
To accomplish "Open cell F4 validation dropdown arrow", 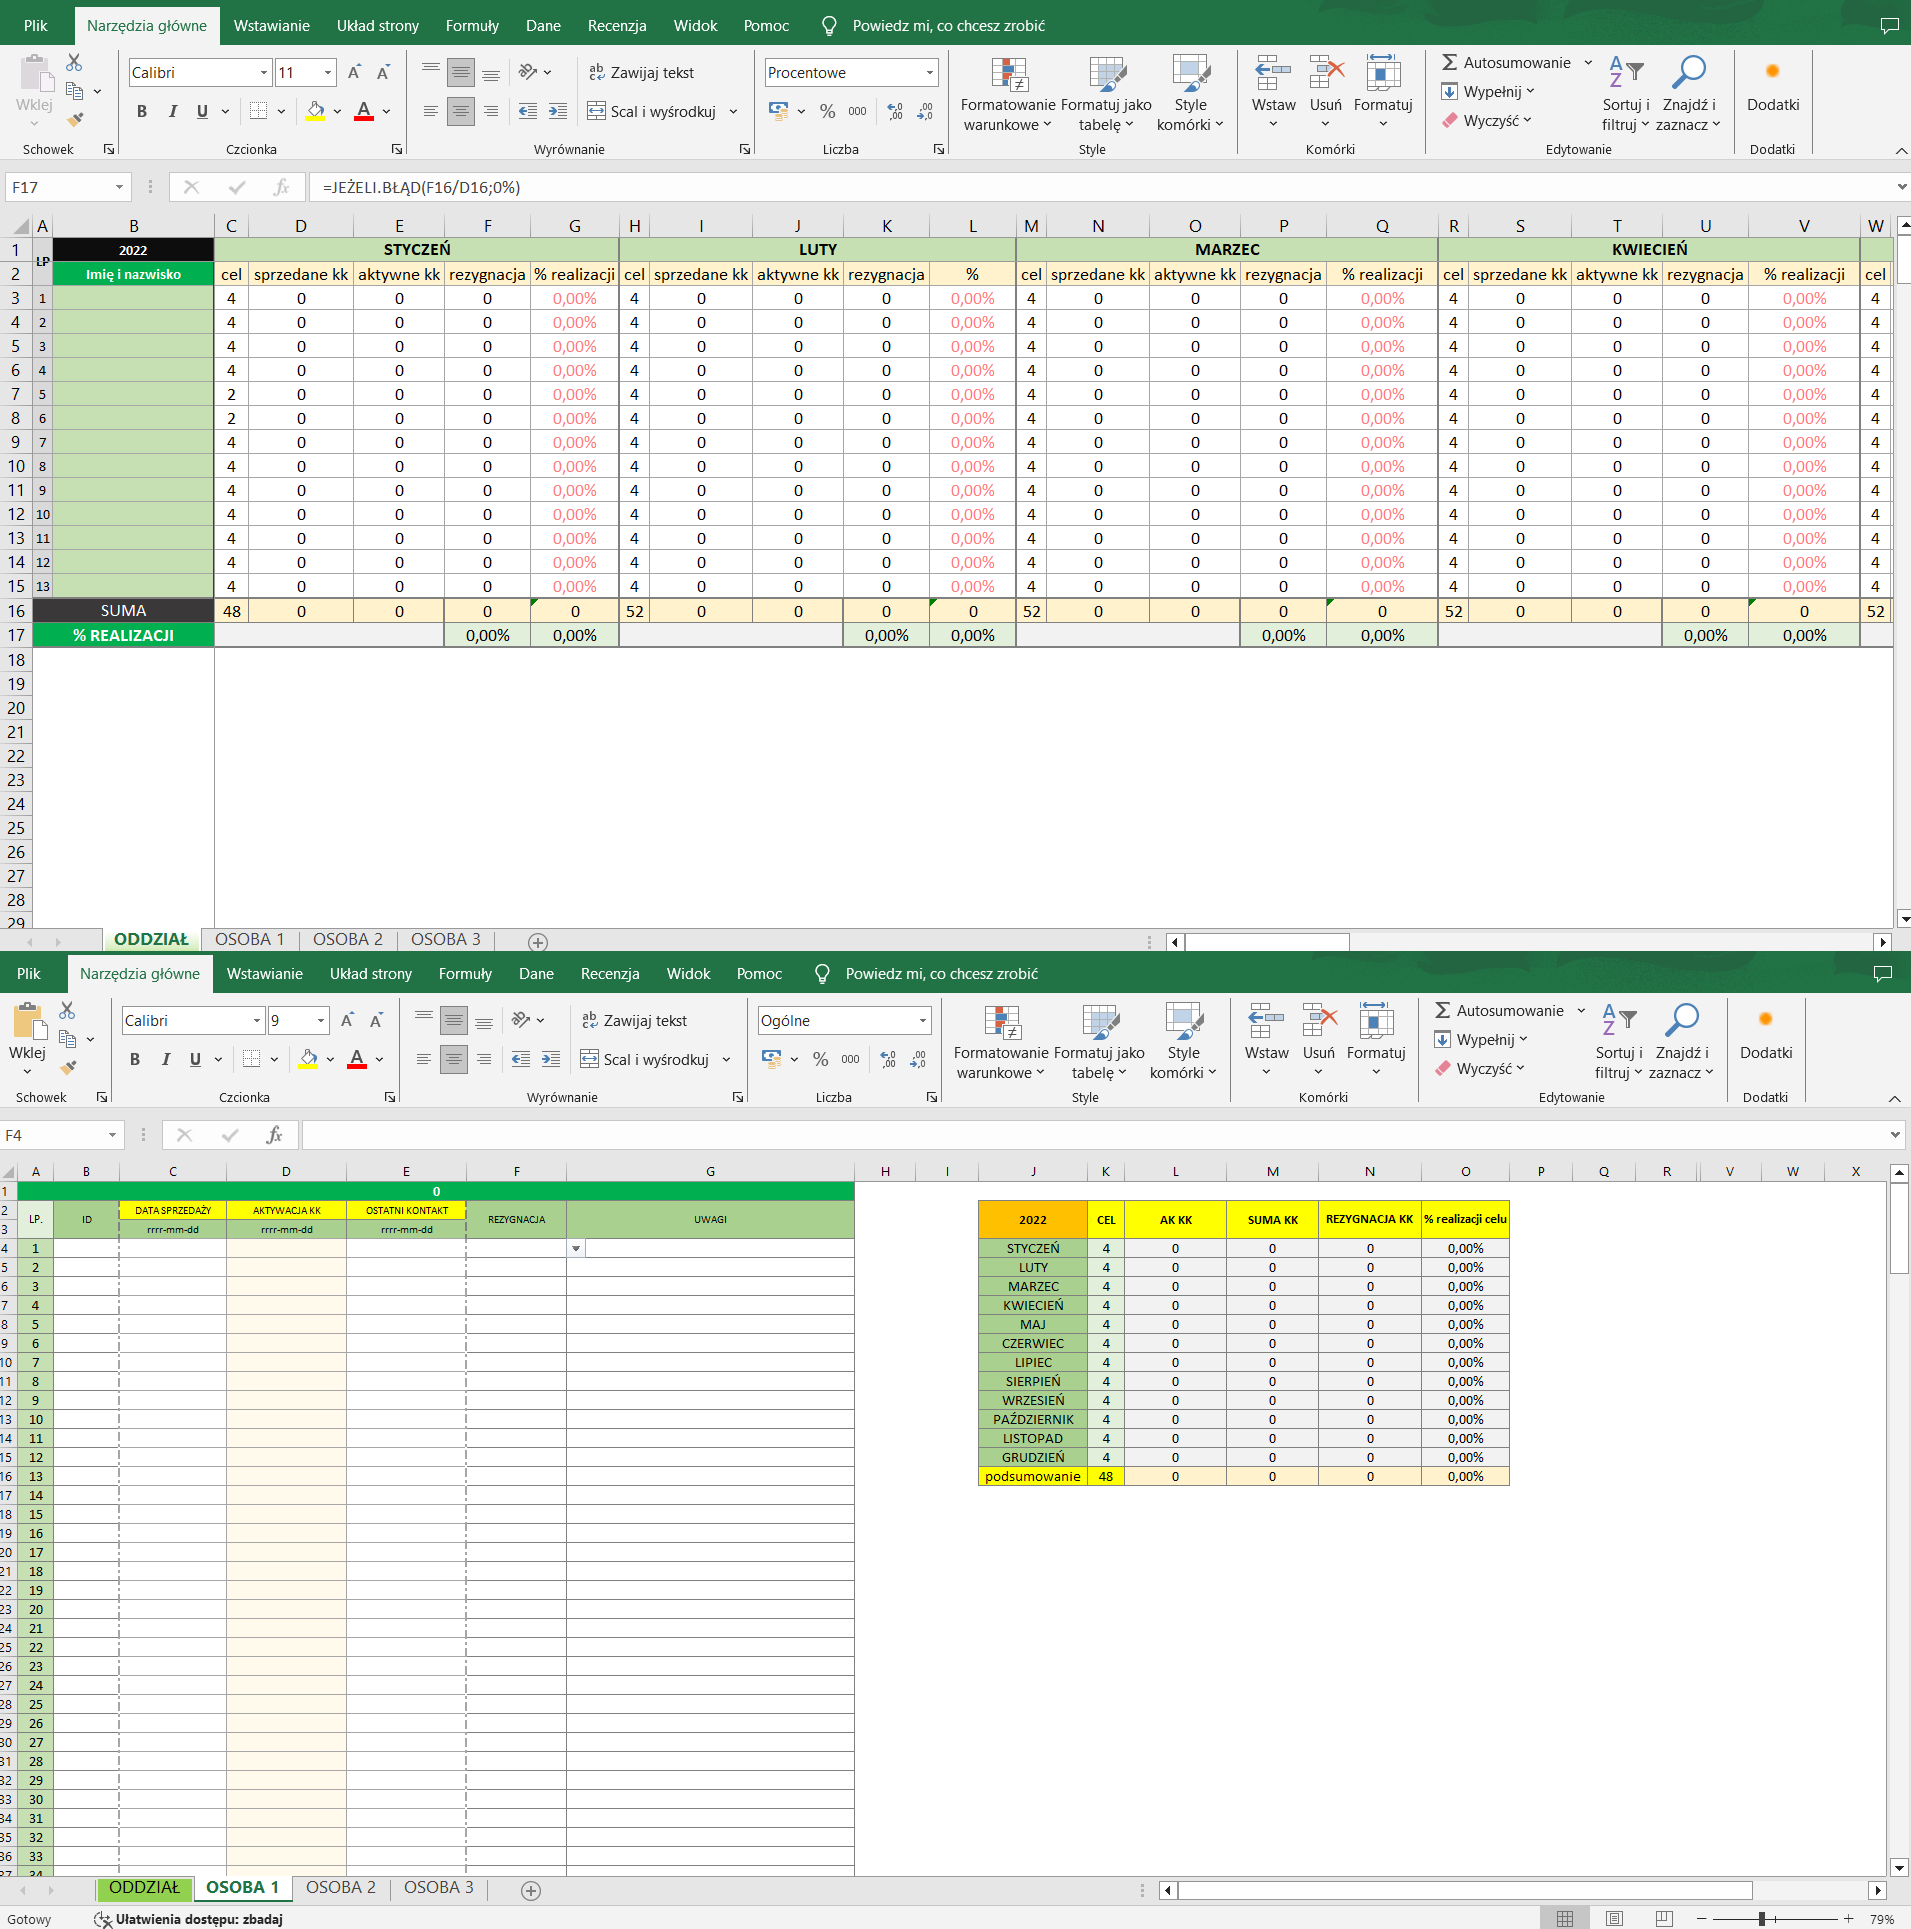I will 576,1248.
